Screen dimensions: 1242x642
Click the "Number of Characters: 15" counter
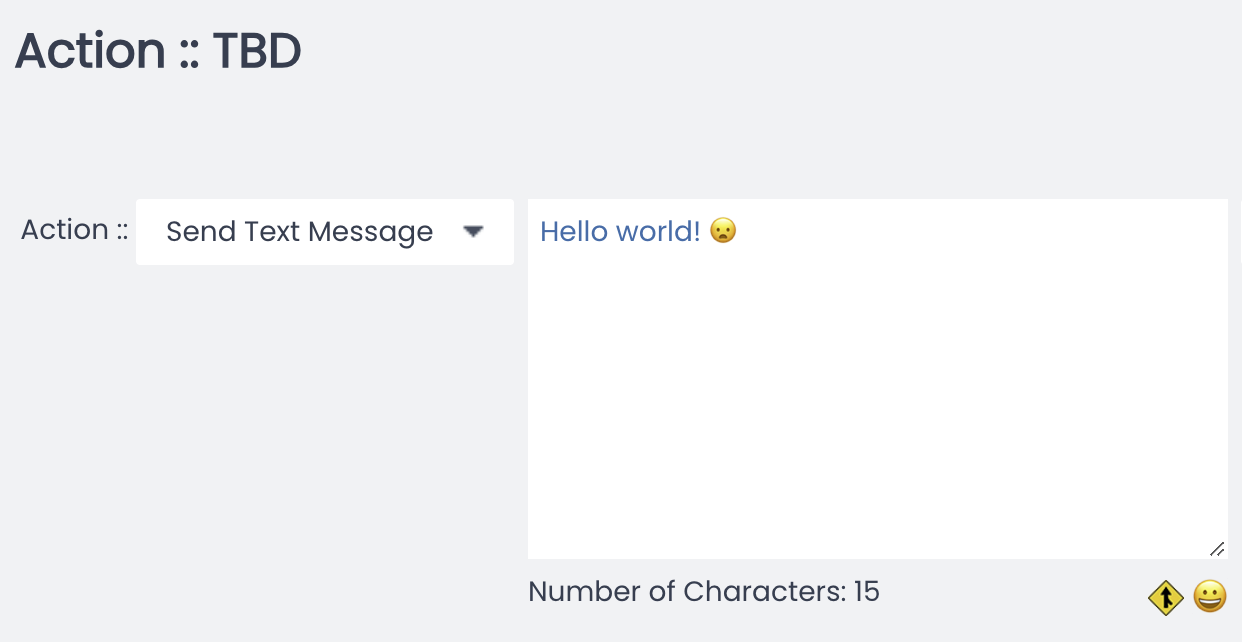704,591
